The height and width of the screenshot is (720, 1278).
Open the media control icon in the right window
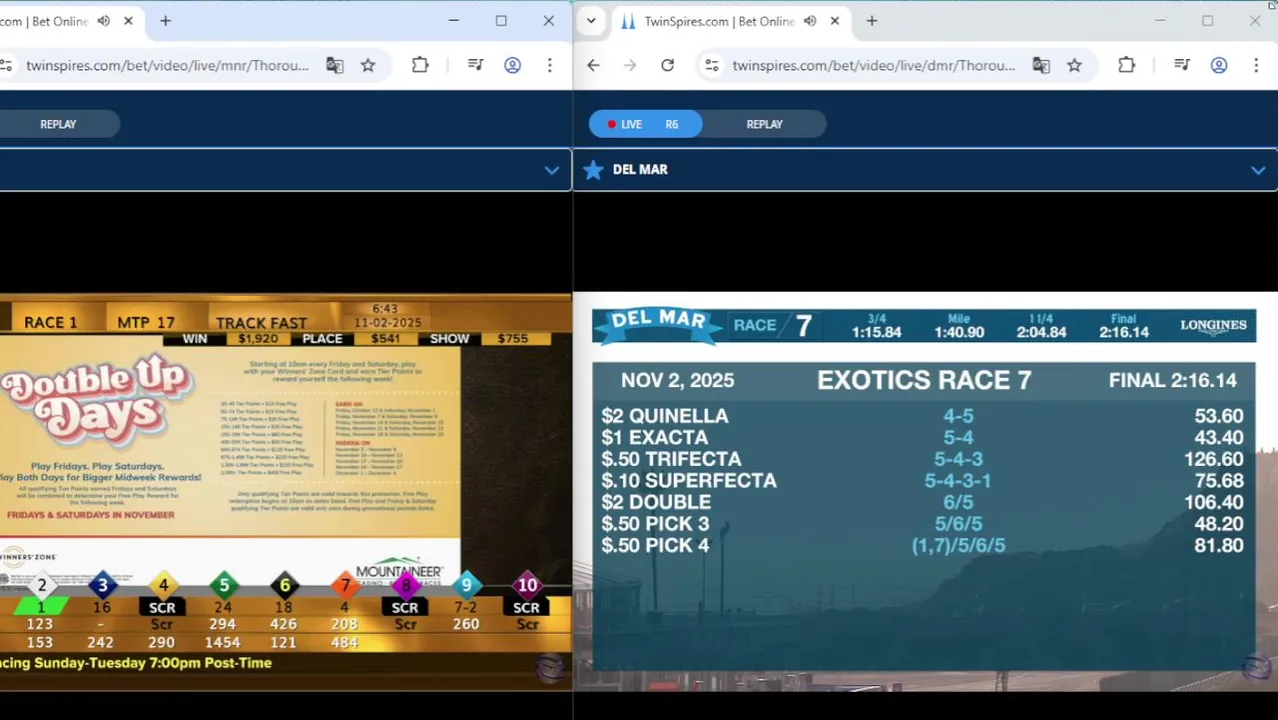coord(1182,65)
